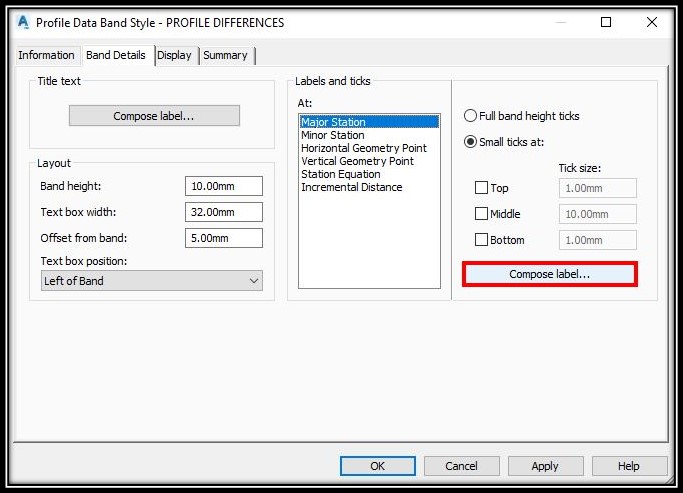Viewport: 683px width, 493px height.
Task: Select Minor Station in the list
Action: click(x=369, y=135)
